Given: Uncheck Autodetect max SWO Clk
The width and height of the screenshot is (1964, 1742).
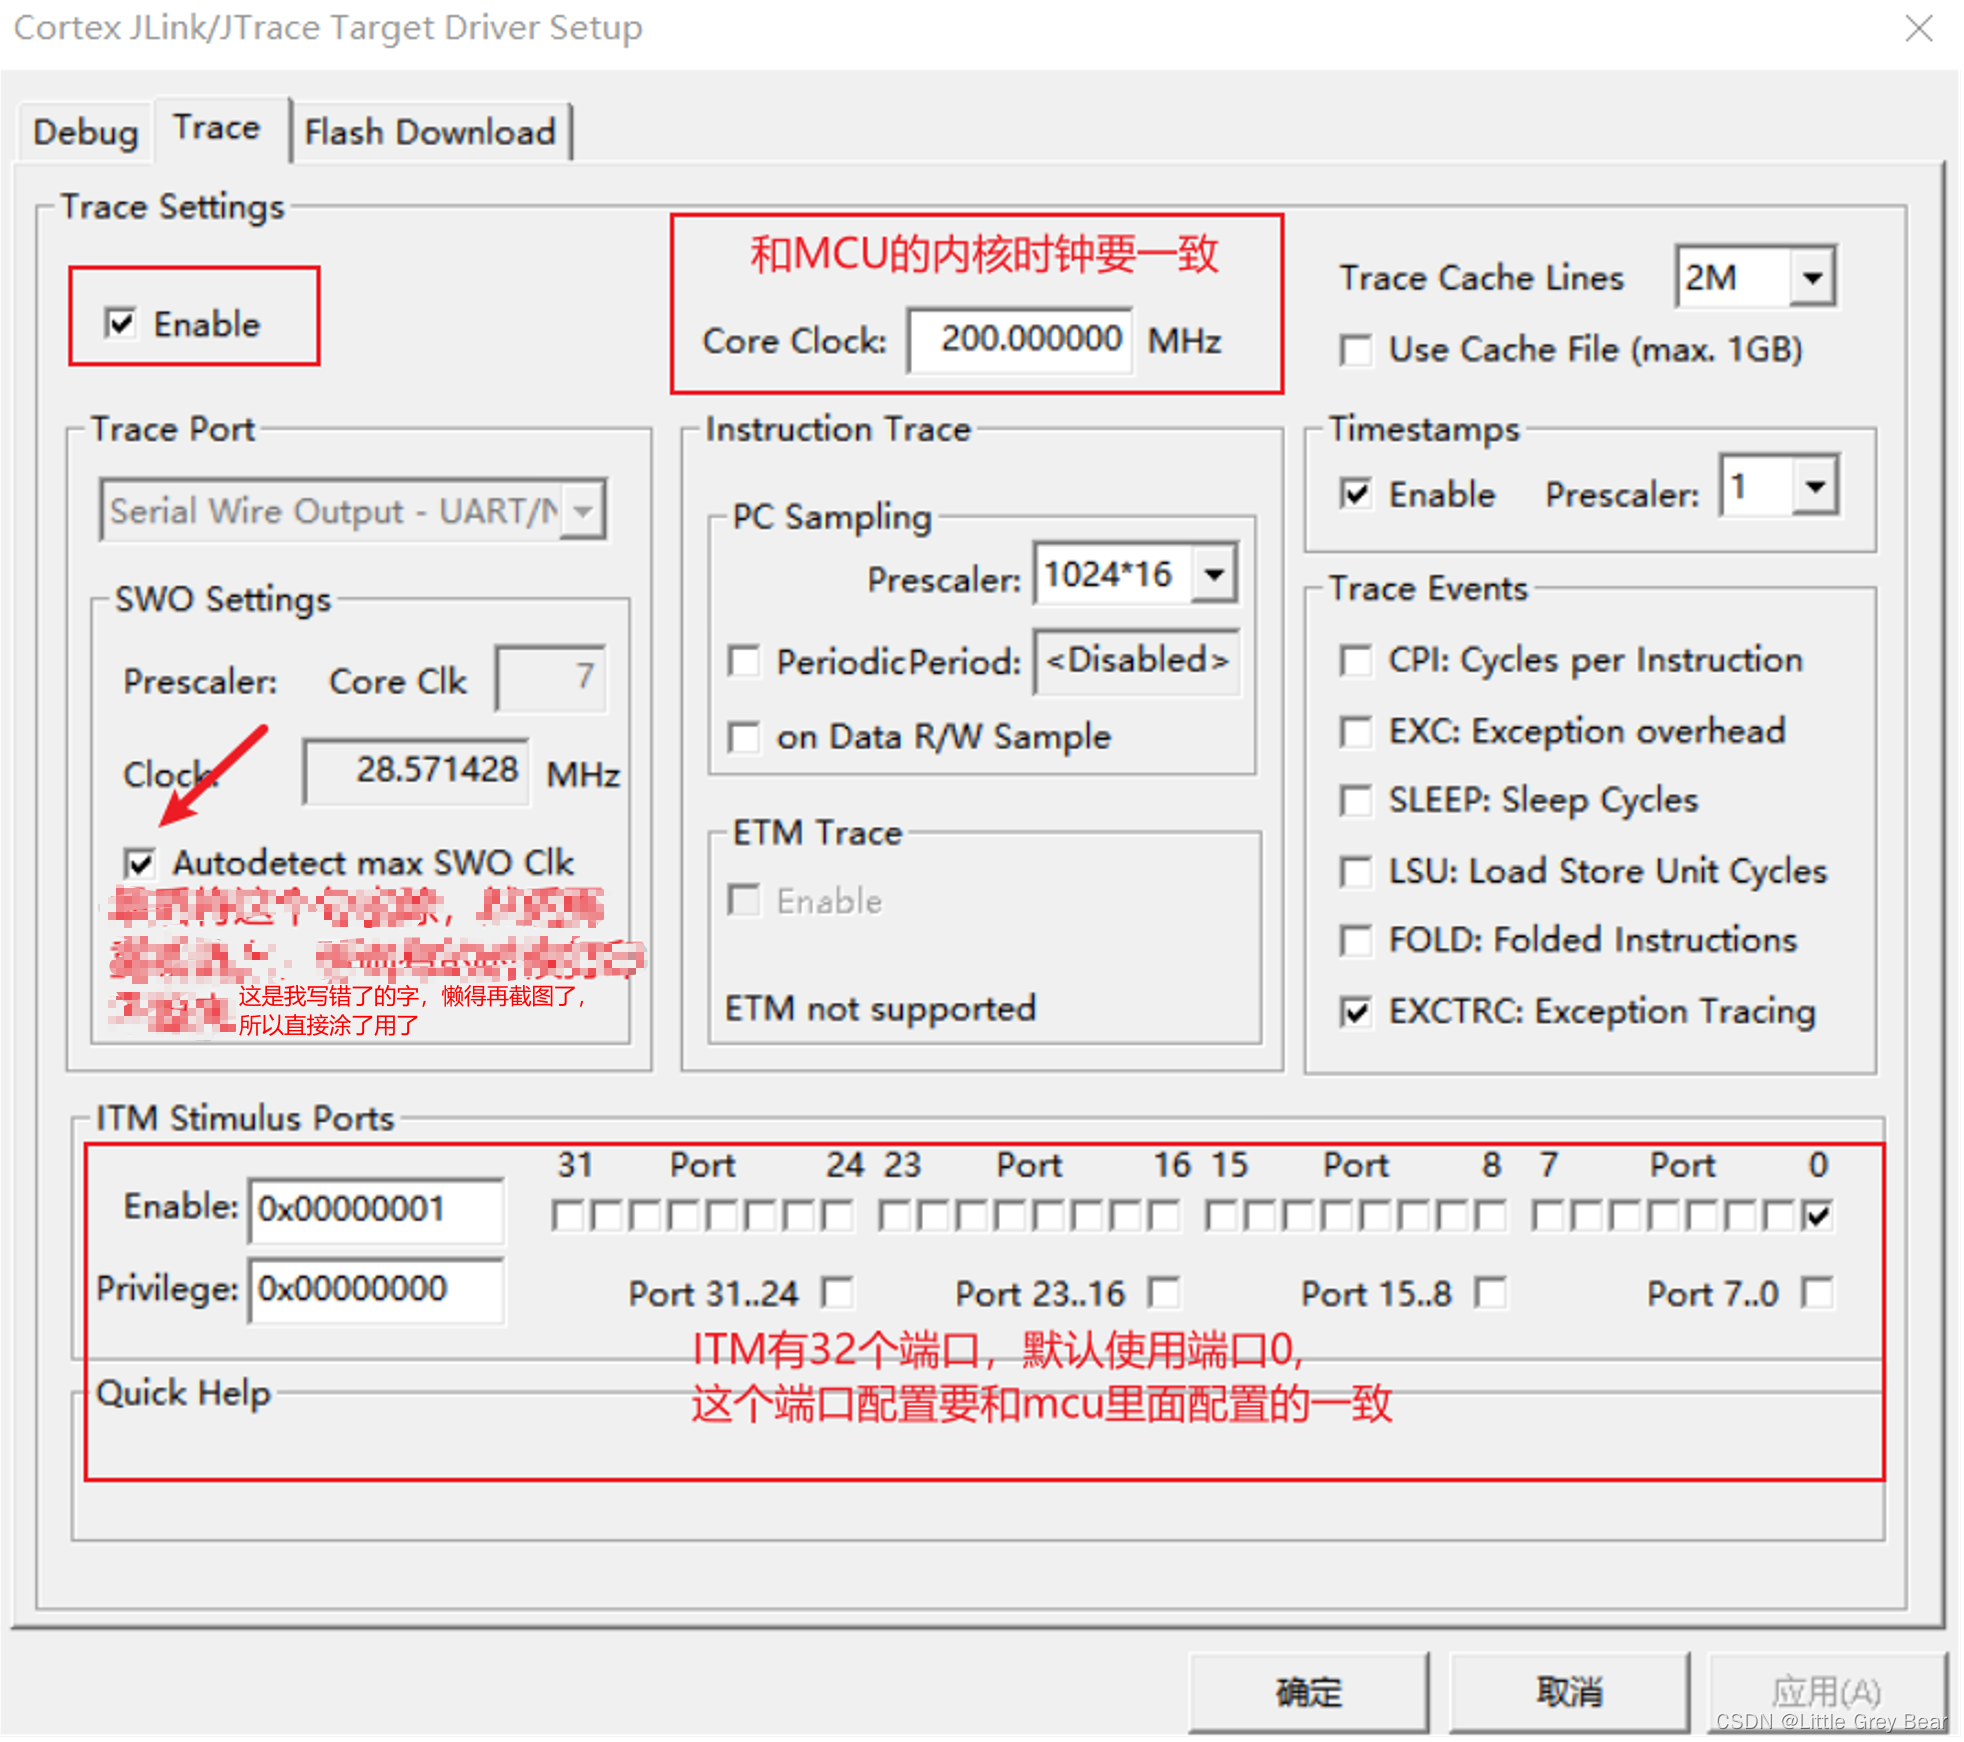Looking at the screenshot, I should click(x=140, y=863).
